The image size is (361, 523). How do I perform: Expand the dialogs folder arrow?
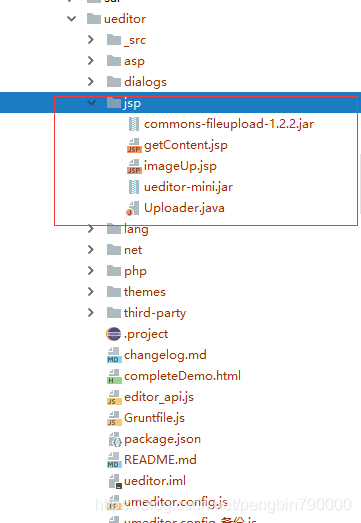[91, 82]
